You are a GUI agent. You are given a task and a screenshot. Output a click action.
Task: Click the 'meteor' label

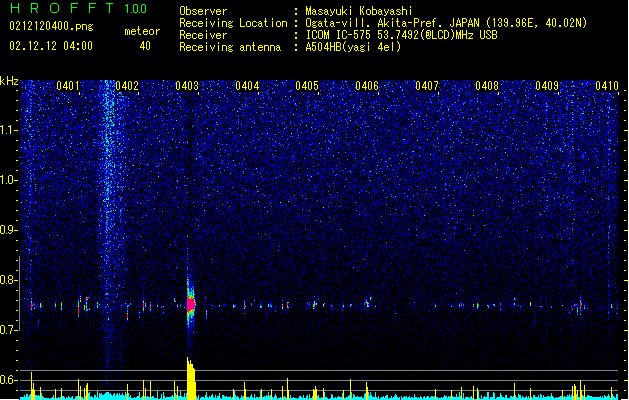142,31
